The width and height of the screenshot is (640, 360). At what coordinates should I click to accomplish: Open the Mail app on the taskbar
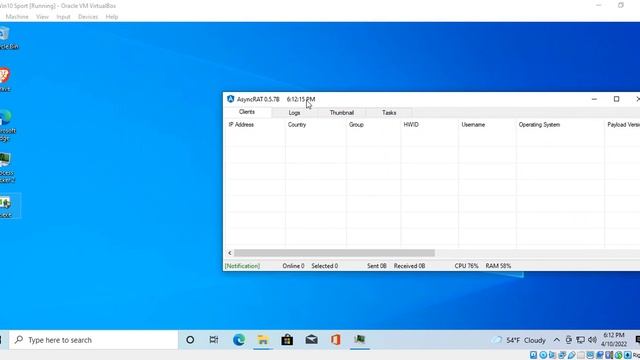coord(311,340)
